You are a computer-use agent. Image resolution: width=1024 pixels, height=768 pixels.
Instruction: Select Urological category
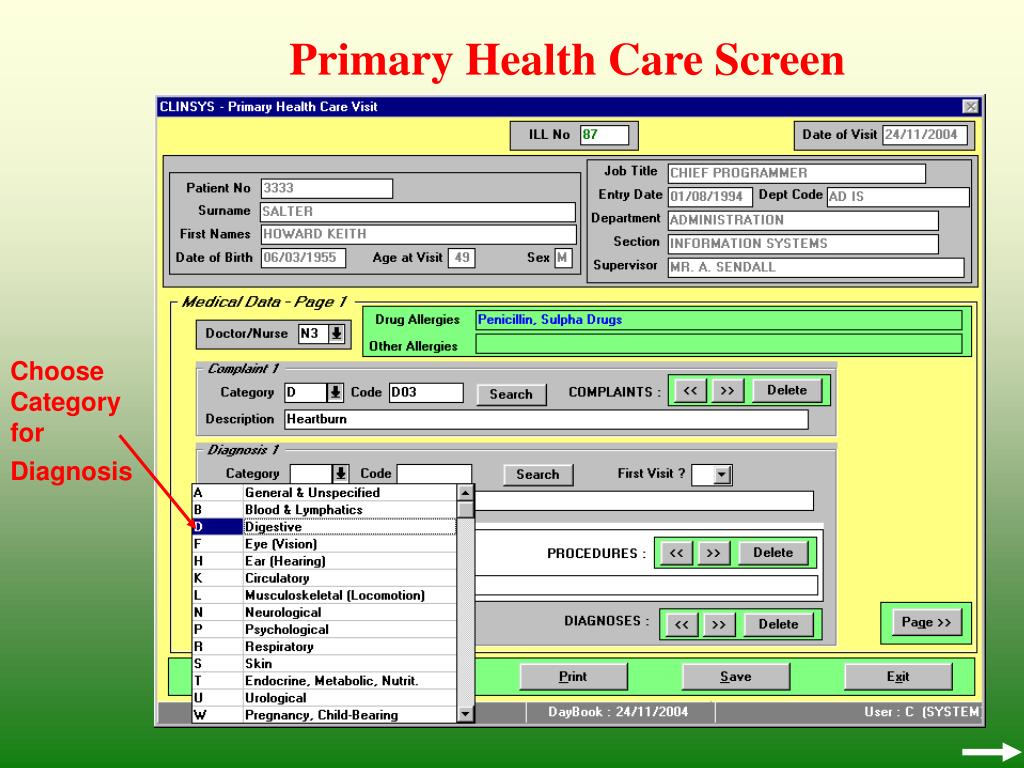[325, 697]
